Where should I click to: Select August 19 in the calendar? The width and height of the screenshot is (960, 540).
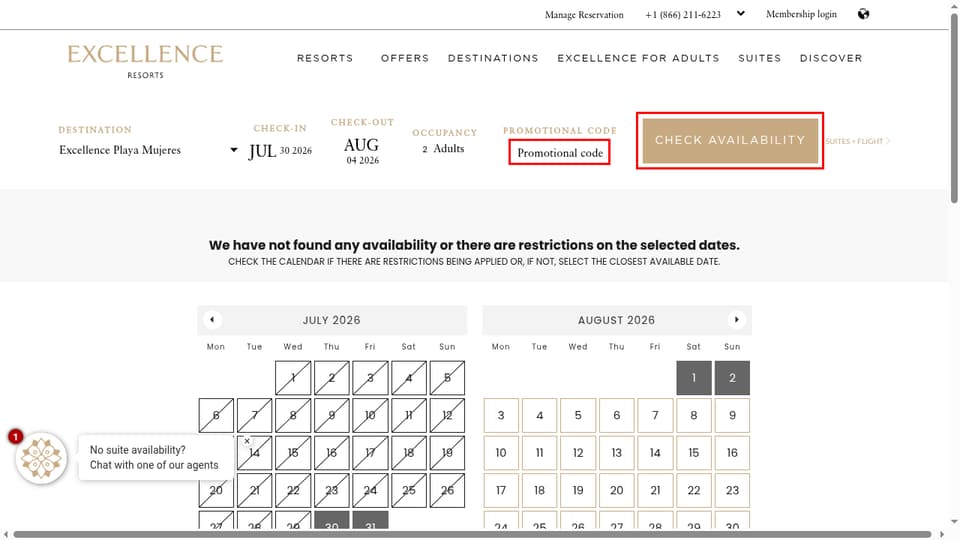(578, 490)
